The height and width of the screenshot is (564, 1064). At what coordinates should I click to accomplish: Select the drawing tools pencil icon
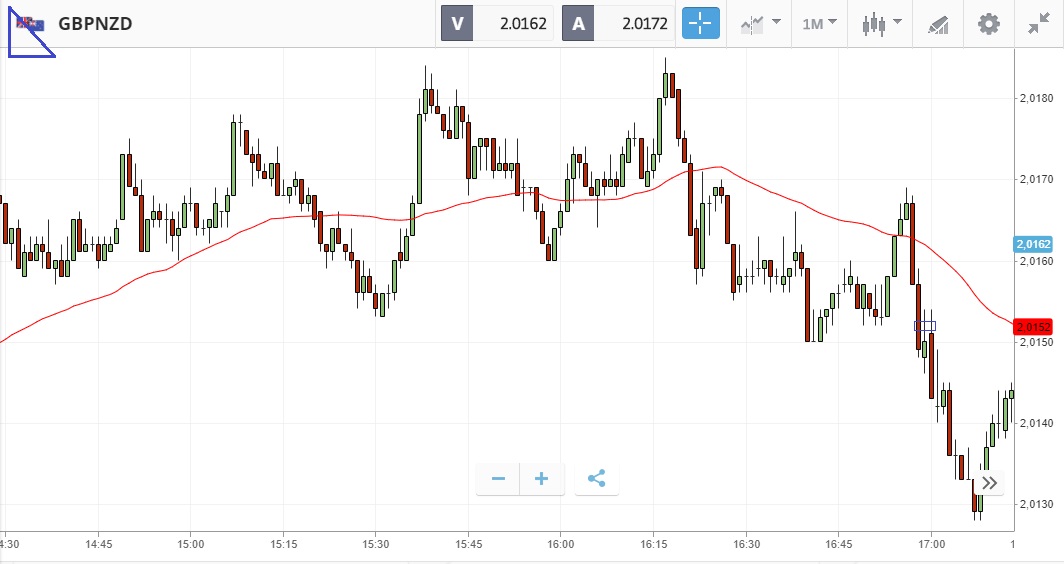[937, 24]
